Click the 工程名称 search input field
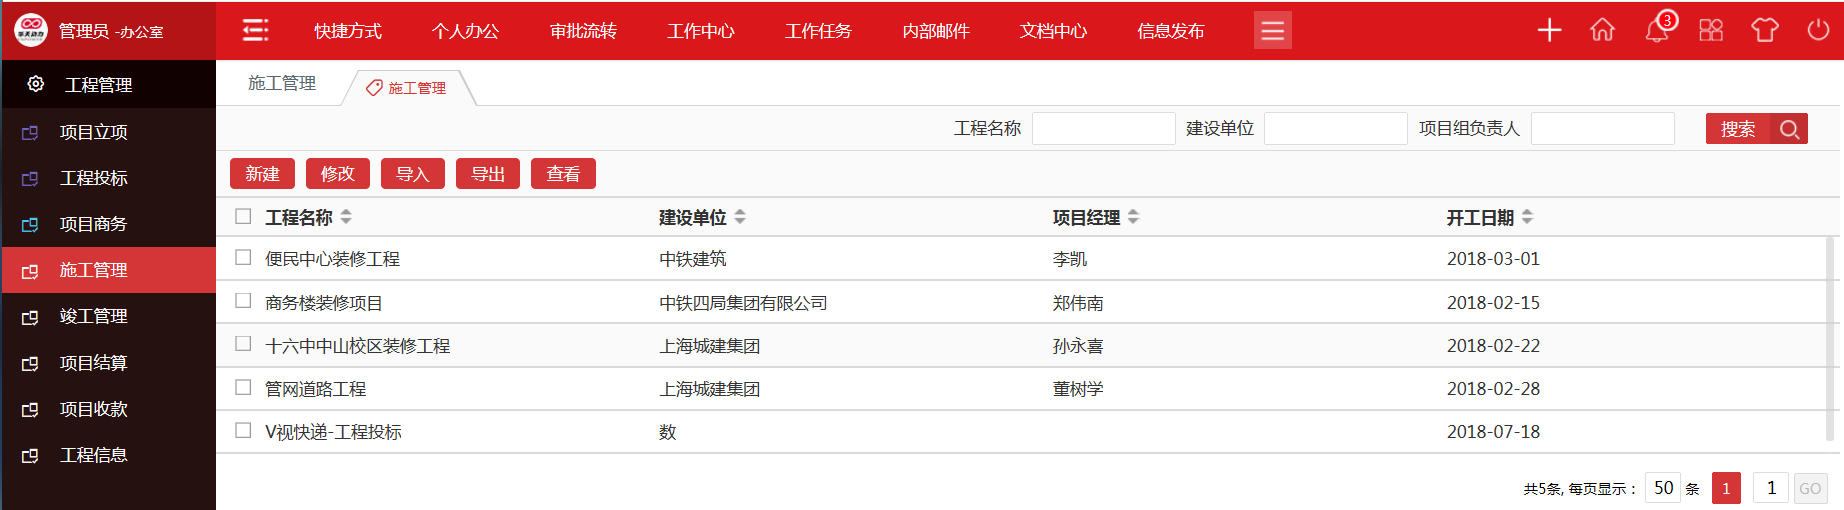Viewport: 1844px width, 510px height. point(1103,129)
